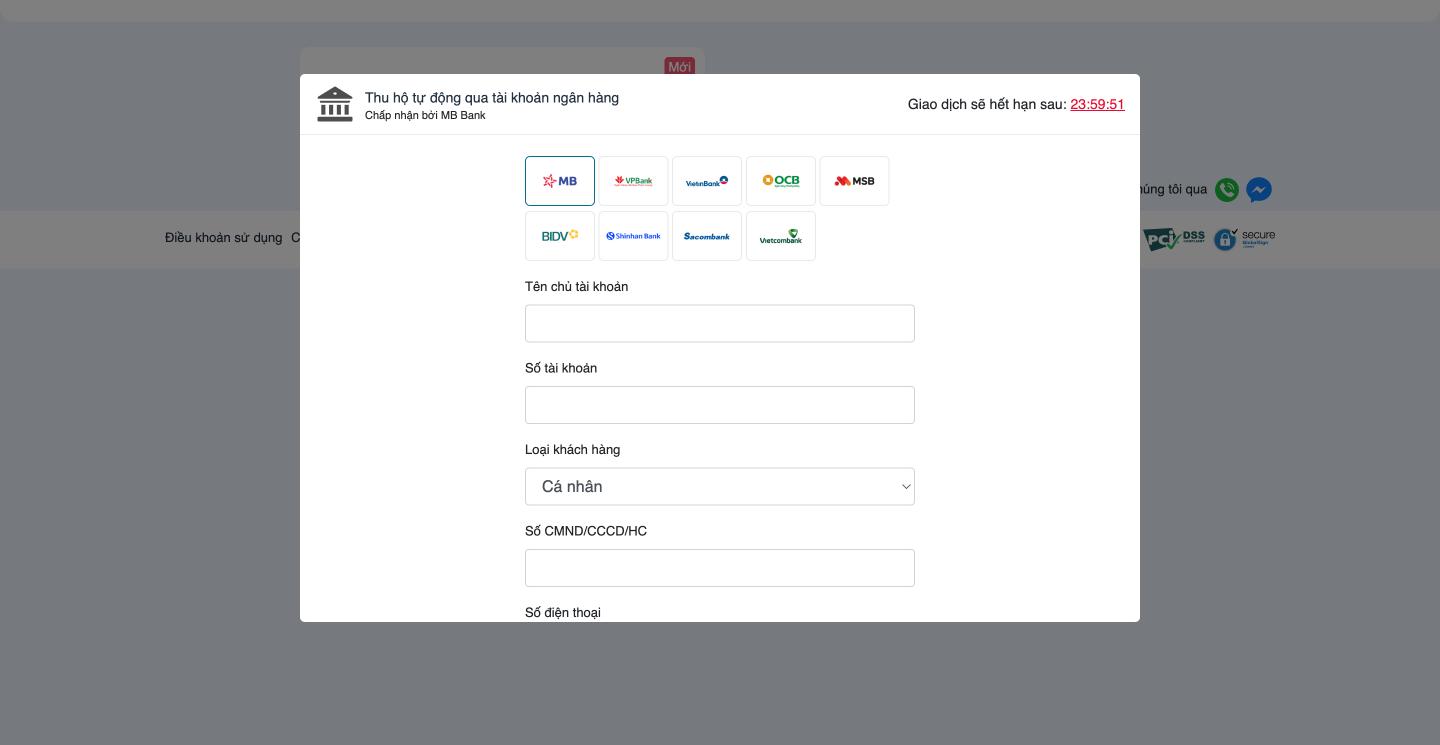Screen dimensions: 1440x745
Task: Select the Vietcombank logo
Action: coord(781,236)
